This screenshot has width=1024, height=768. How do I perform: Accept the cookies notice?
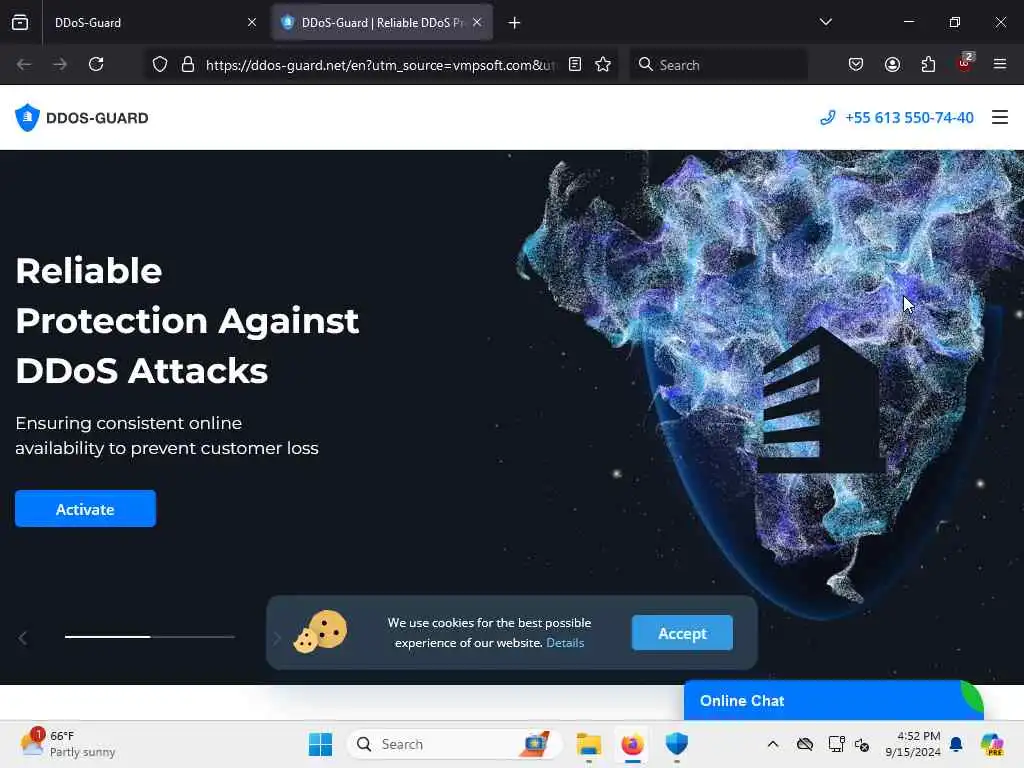click(x=682, y=633)
